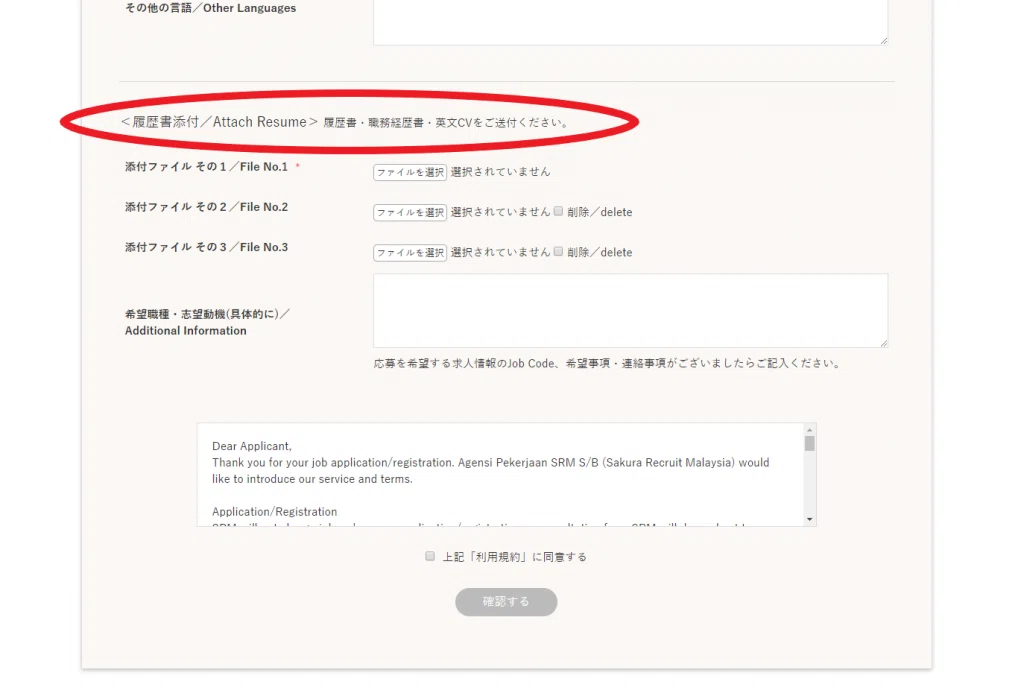Click terms box scrollbar up arrow

(x=810, y=430)
